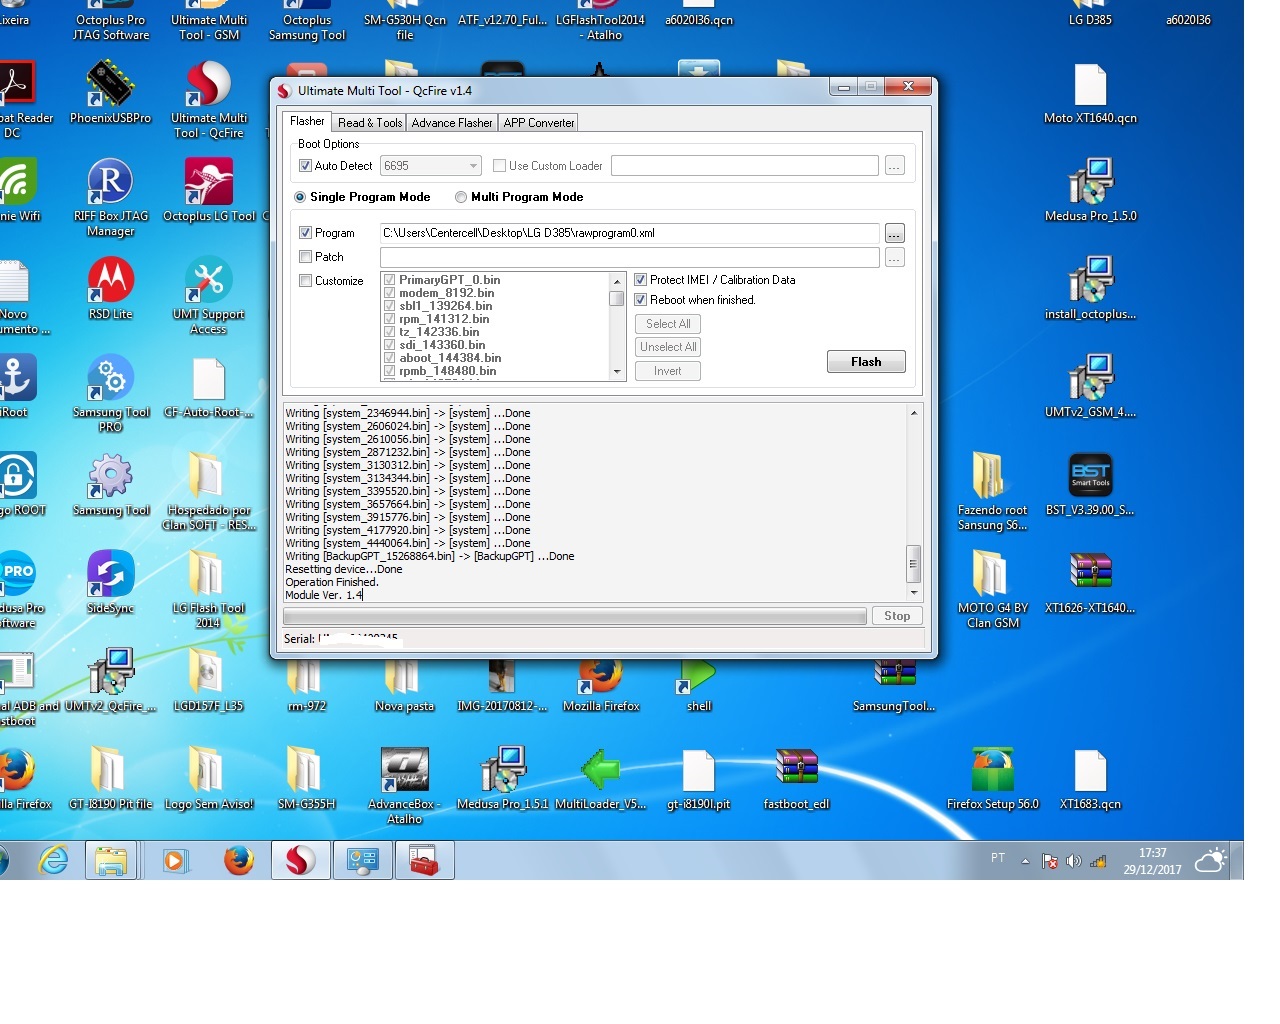The width and height of the screenshot is (1280, 1024).
Task: Enable the Customize checkbox
Action: 306,281
